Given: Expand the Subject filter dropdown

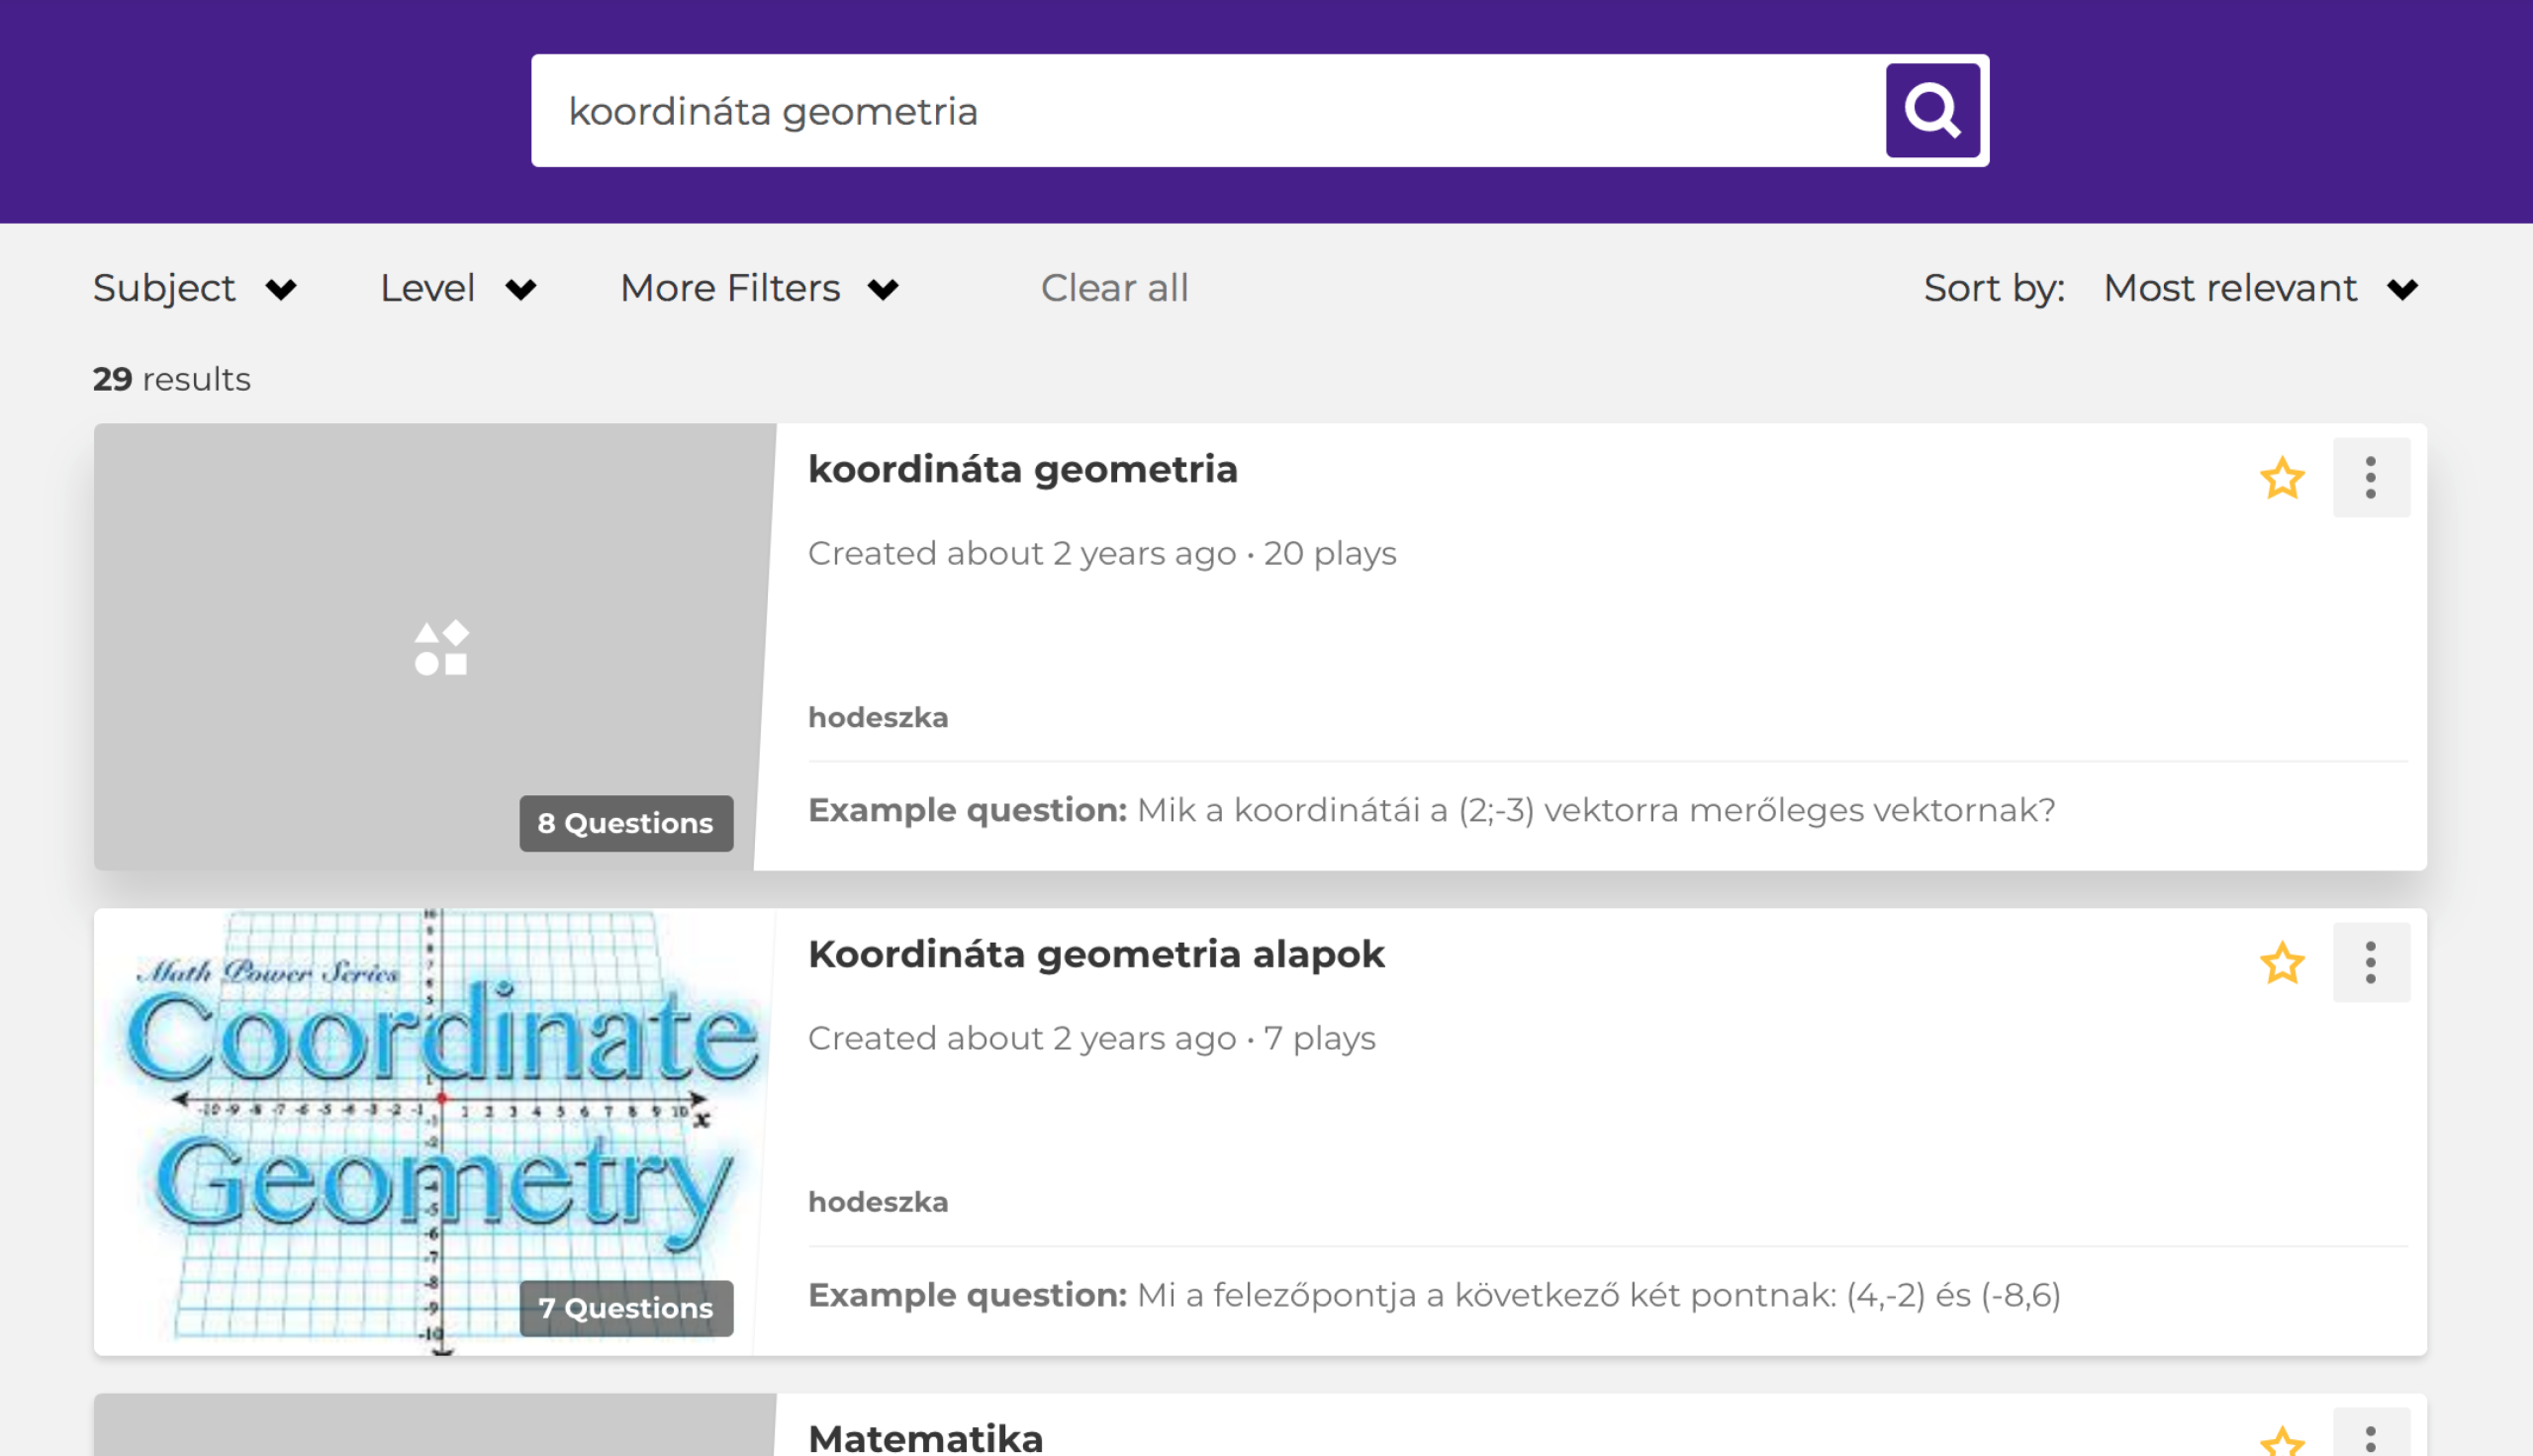Looking at the screenshot, I should tap(195, 289).
